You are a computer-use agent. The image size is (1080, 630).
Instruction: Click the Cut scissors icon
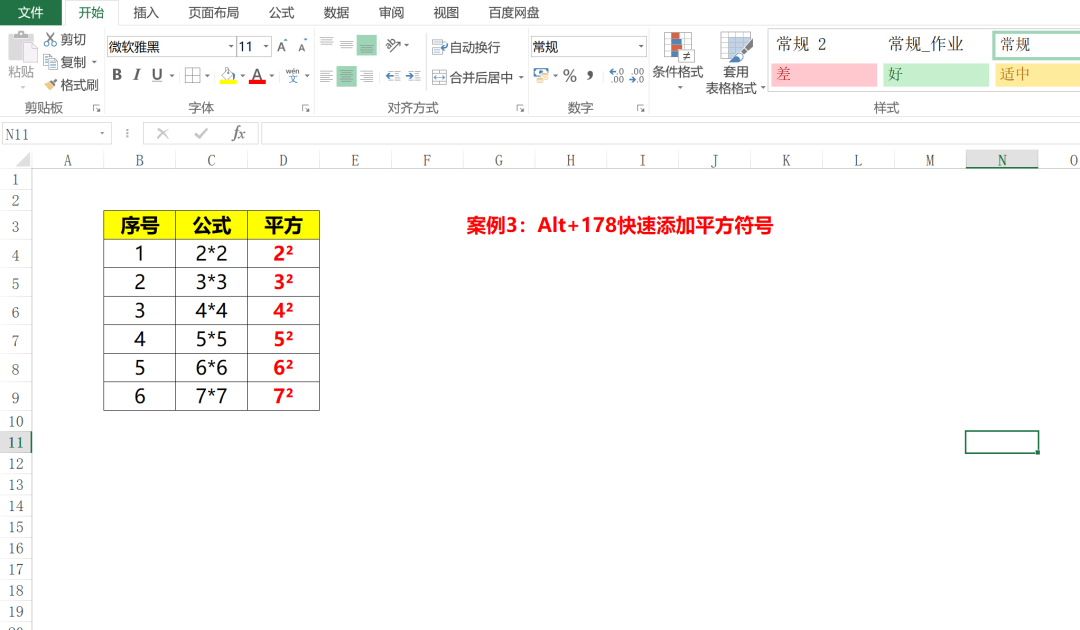click(x=50, y=39)
